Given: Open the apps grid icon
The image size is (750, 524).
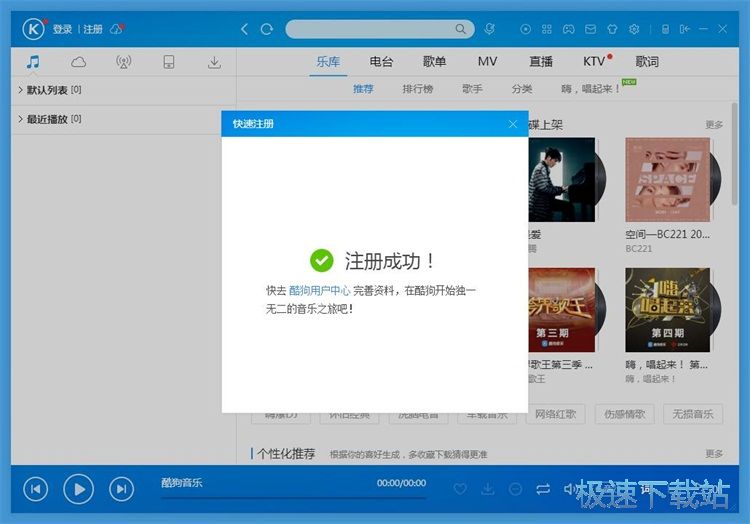Looking at the screenshot, I should (x=547, y=29).
